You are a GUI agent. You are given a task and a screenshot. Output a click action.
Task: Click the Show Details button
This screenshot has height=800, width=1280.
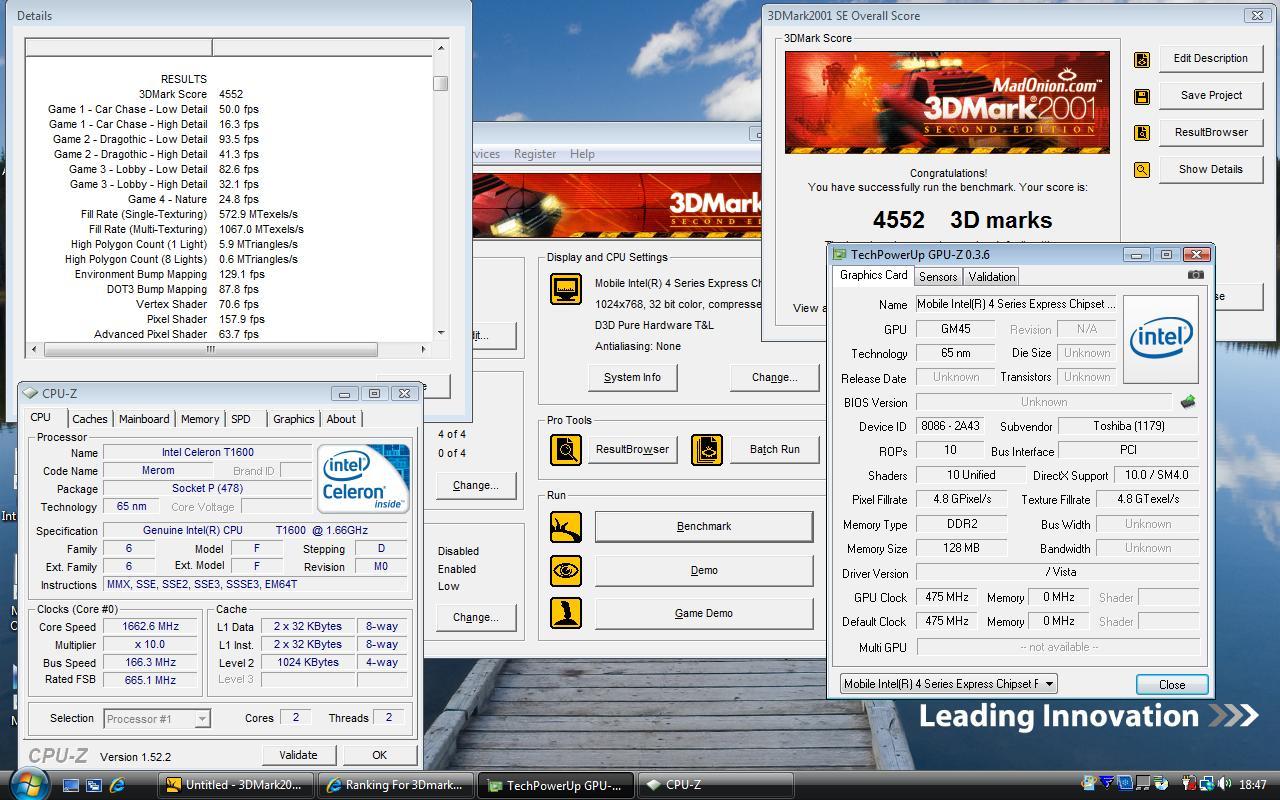1211,169
